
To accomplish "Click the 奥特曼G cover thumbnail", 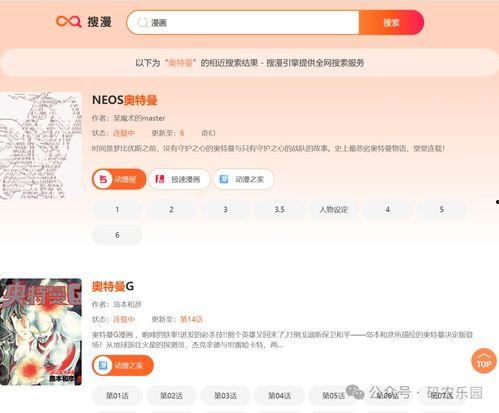I will pos(41,332).
